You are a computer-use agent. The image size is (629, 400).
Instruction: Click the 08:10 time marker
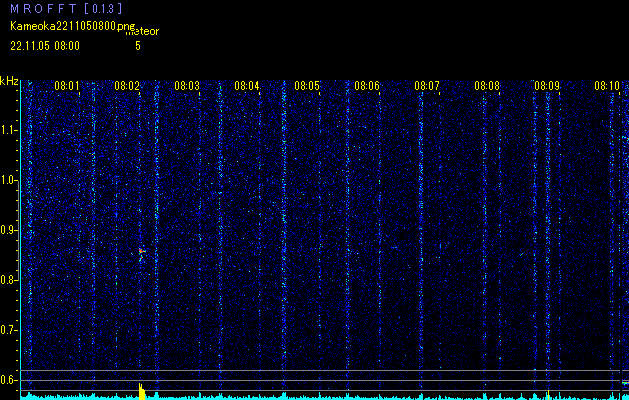tap(607, 86)
